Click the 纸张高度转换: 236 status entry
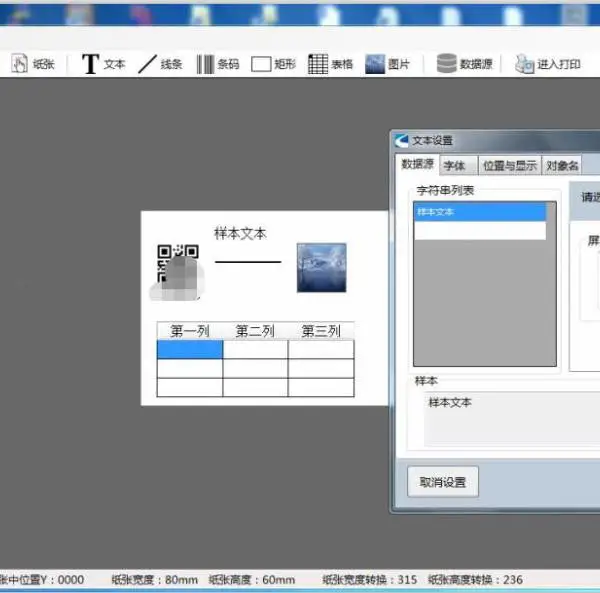600x593 pixels. (x=475, y=580)
